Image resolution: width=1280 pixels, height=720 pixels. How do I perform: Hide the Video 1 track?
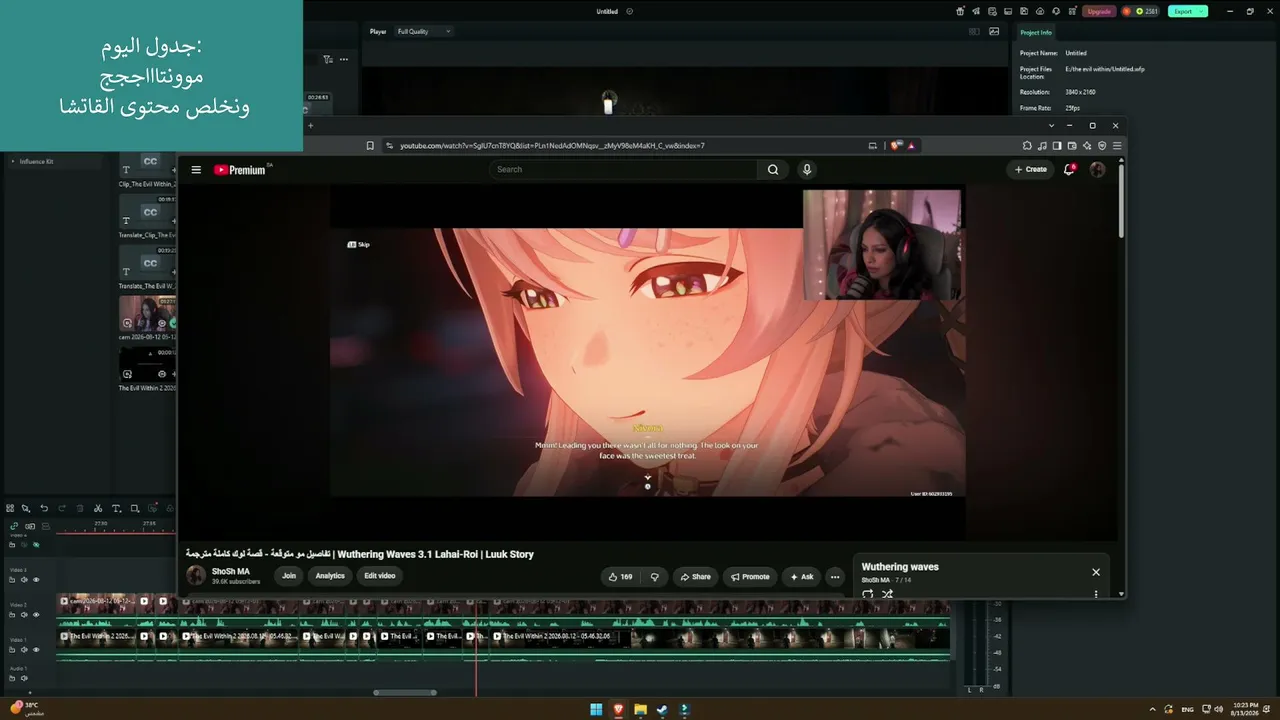(36, 650)
